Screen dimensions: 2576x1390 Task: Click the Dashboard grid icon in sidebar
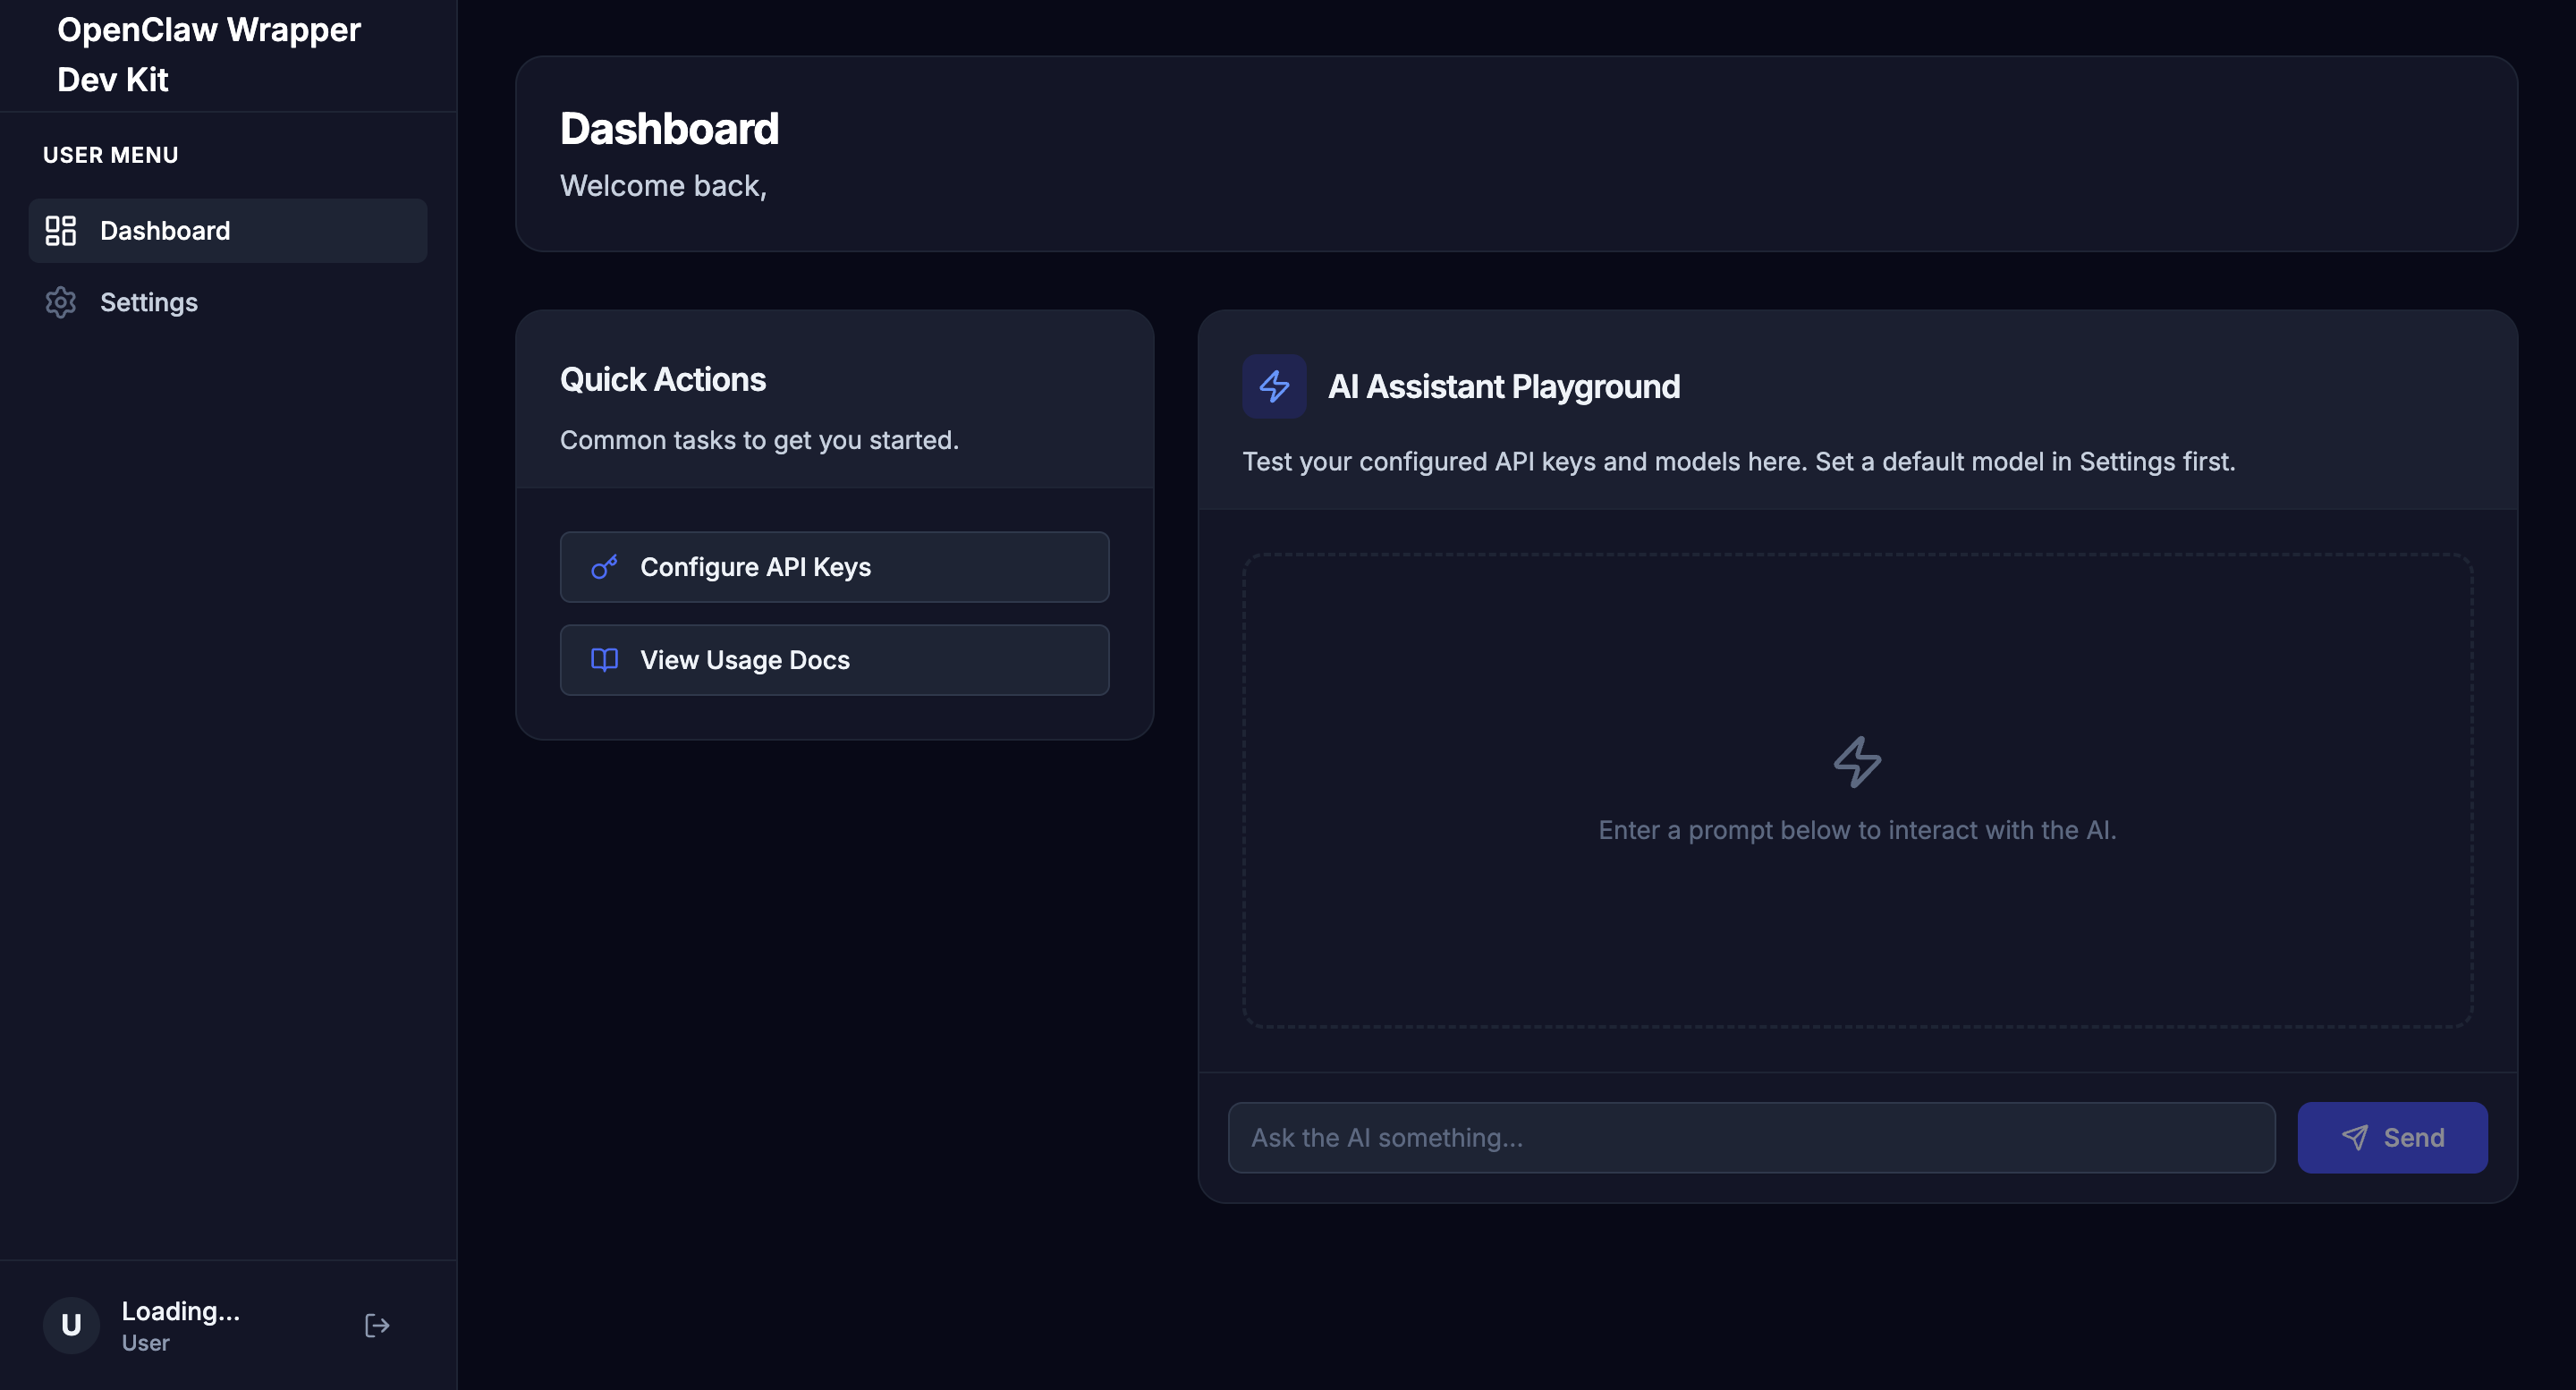click(x=61, y=231)
